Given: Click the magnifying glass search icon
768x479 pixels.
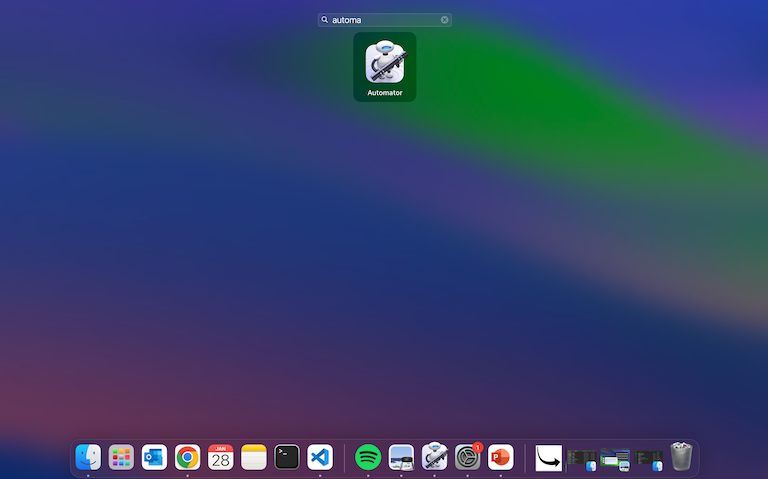Looking at the screenshot, I should [324, 20].
